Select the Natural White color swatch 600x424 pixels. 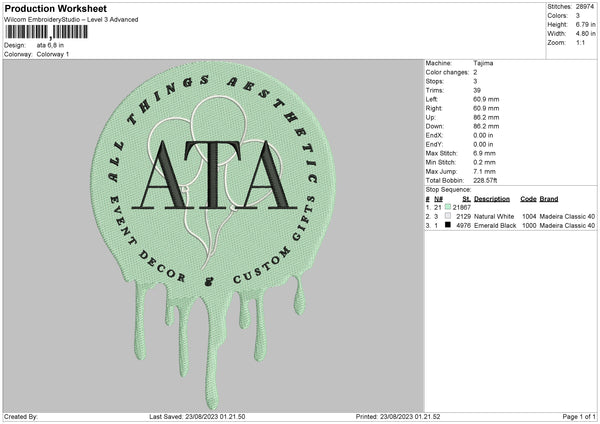448,216
